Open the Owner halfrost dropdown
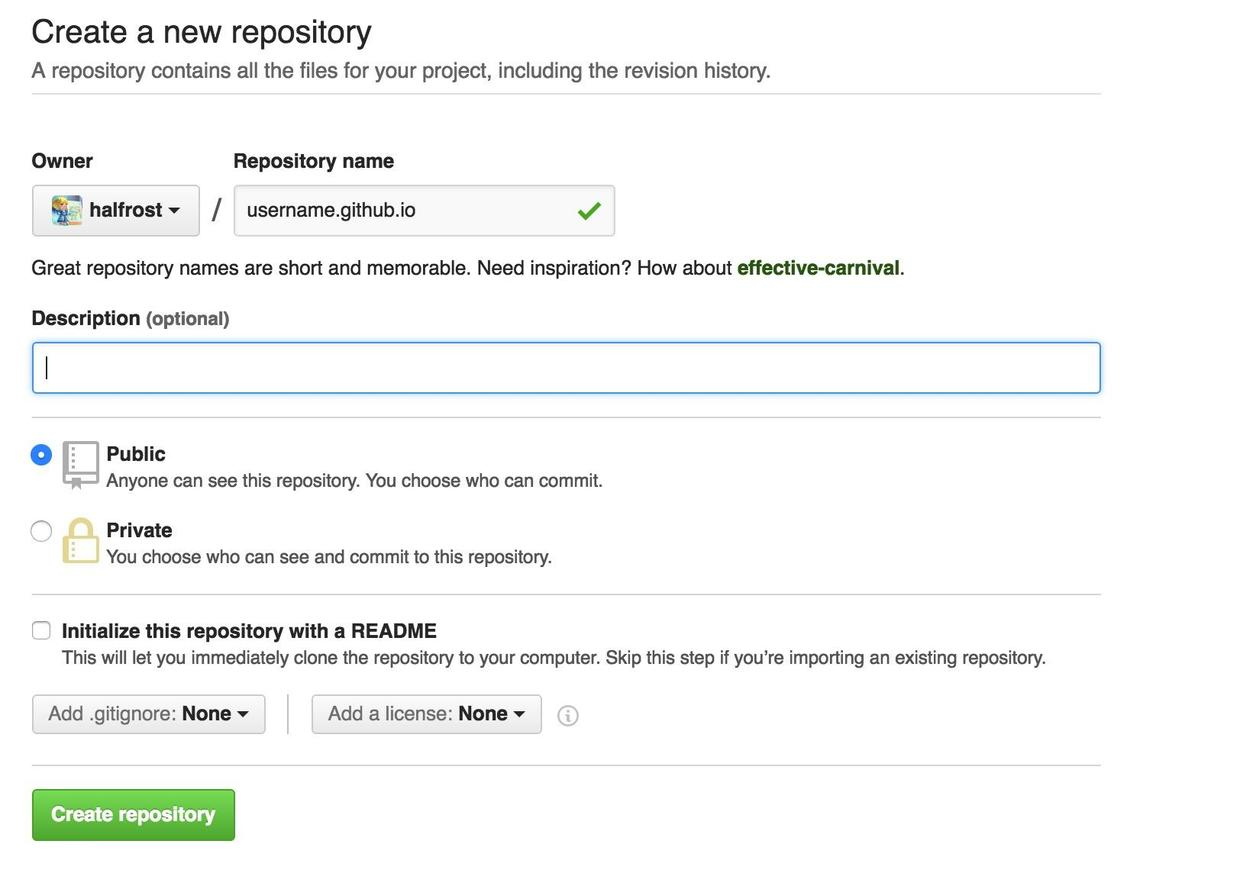Screen dimensions: 1240x873 pos(116,210)
